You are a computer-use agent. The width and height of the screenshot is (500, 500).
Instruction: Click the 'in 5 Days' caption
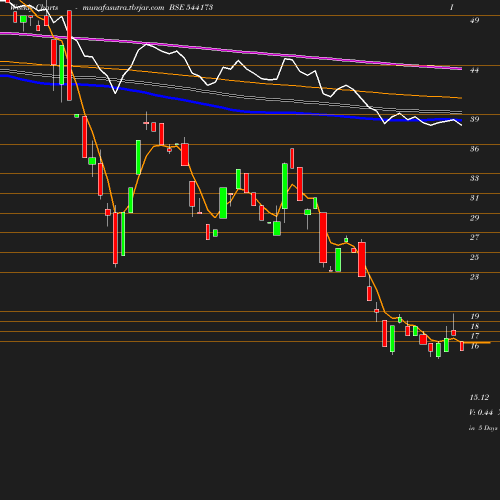coord(483,428)
